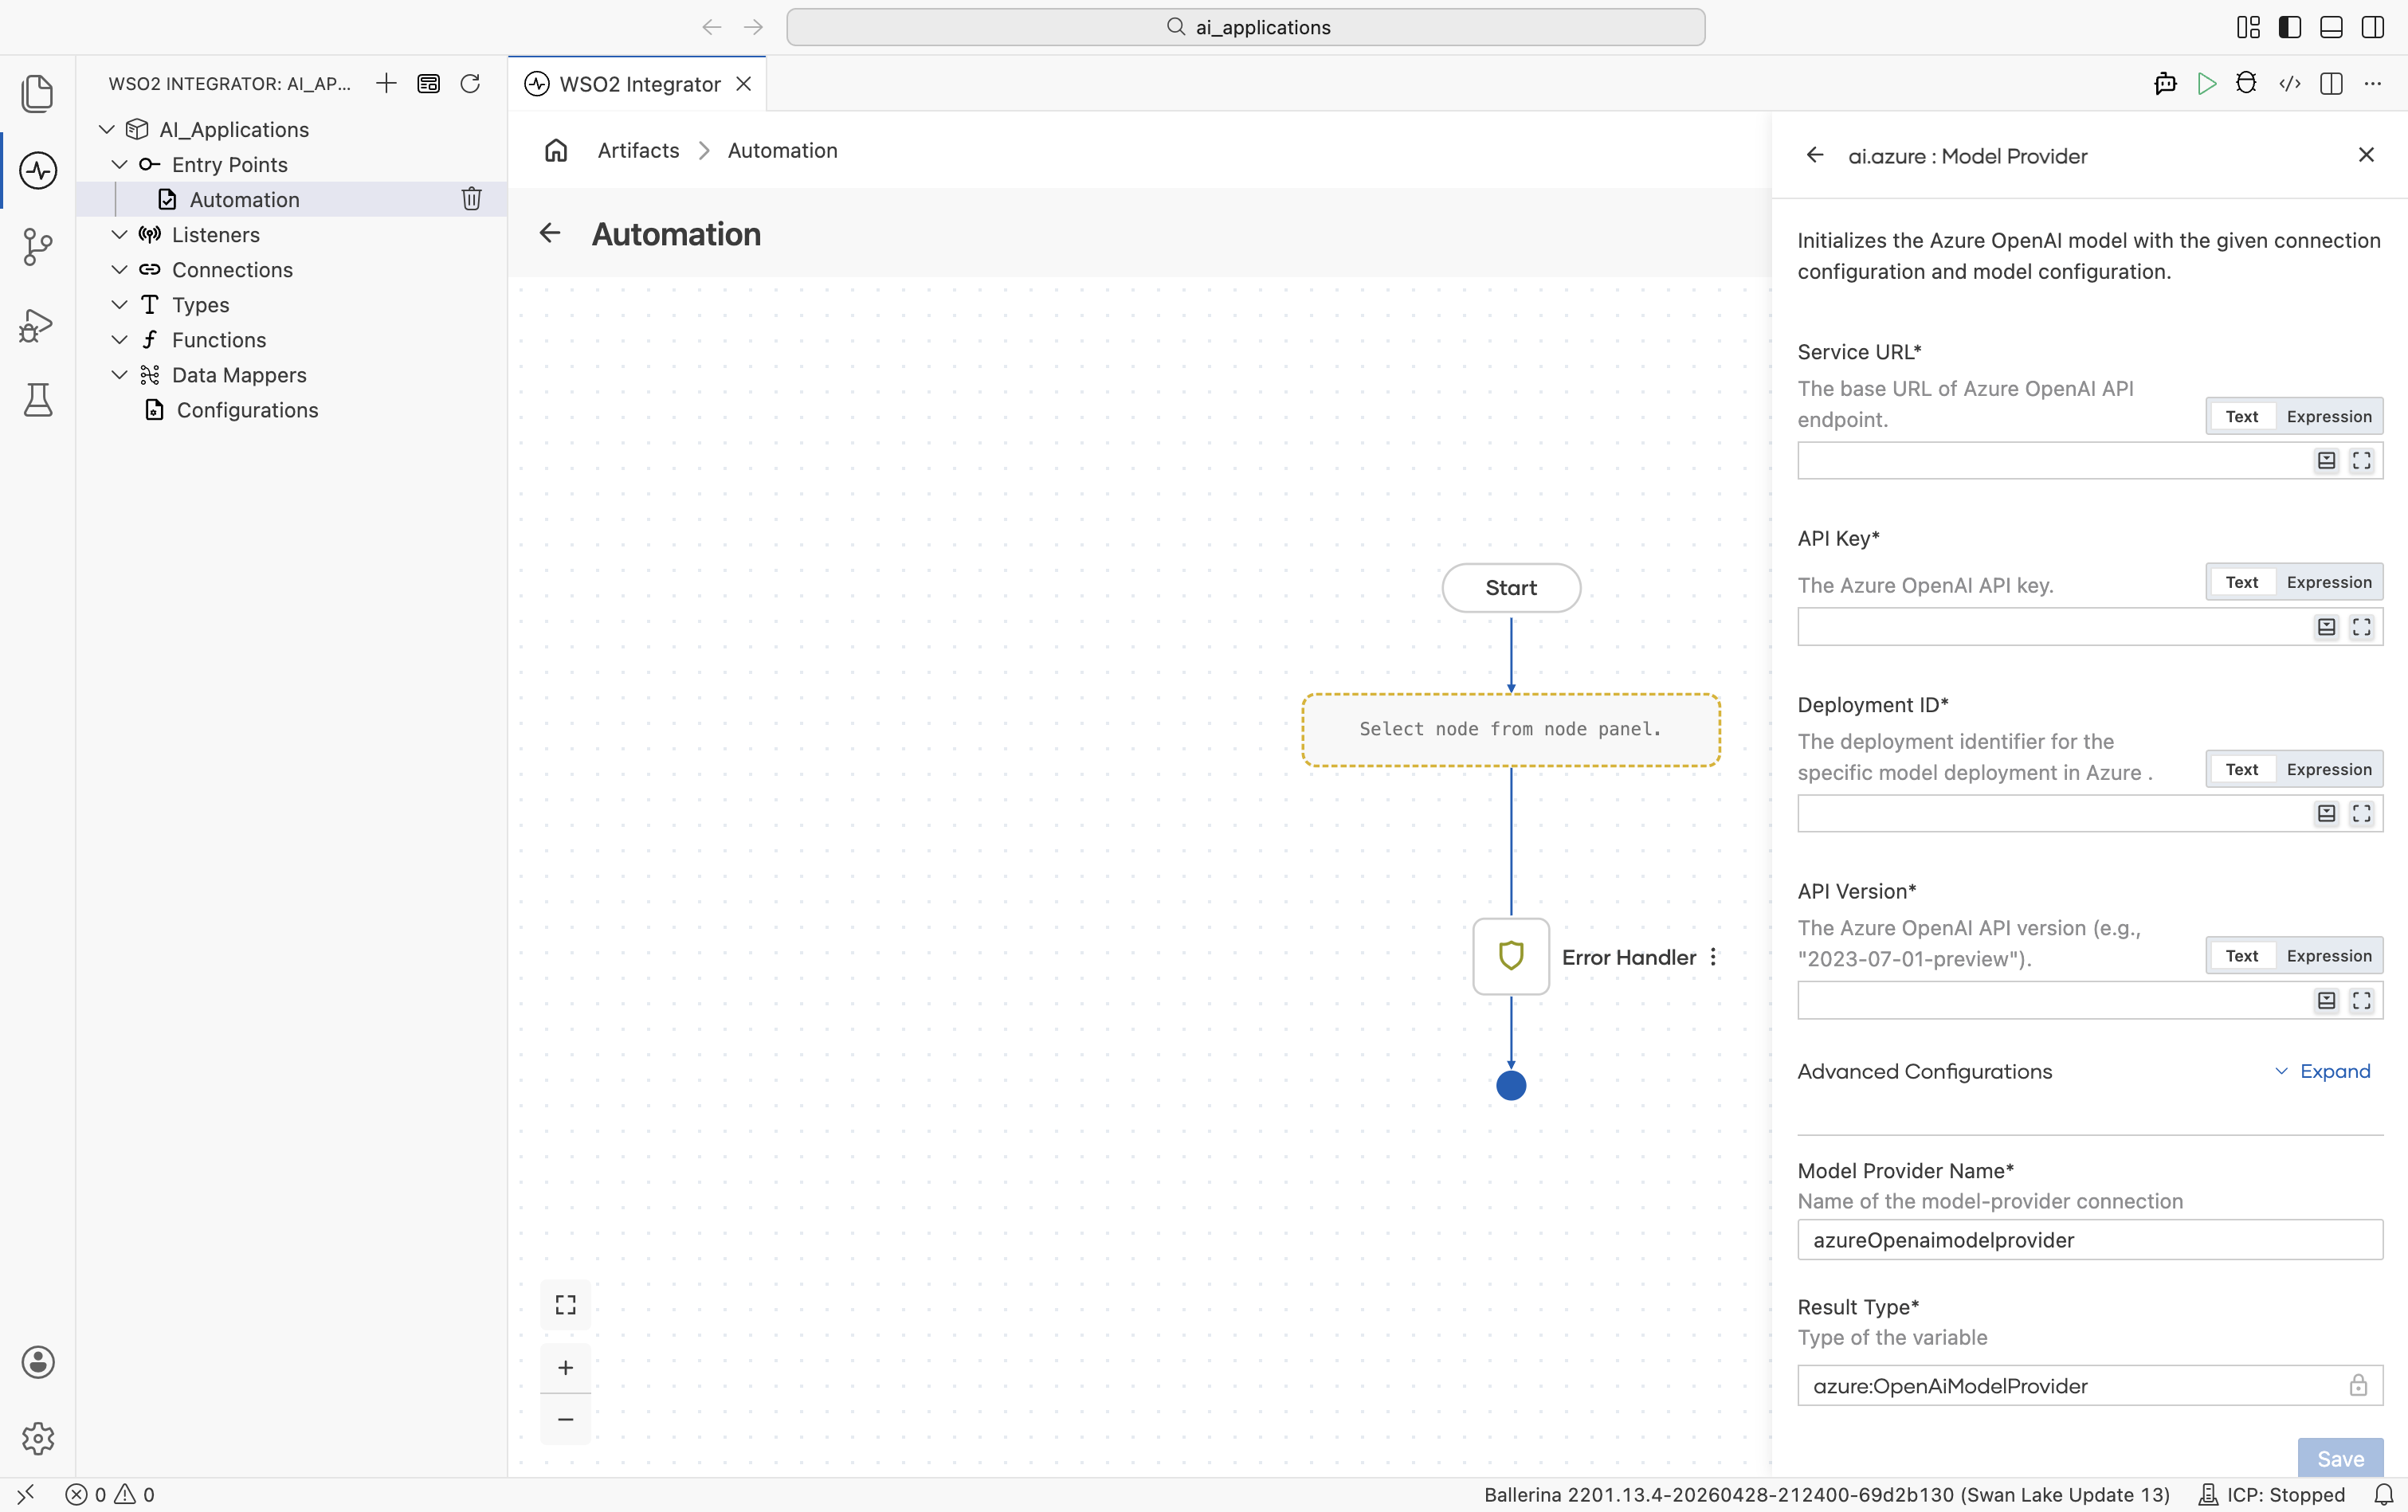This screenshot has height=1512, width=2408.
Task: Click the ai_applications command search bar
Action: [1246, 27]
